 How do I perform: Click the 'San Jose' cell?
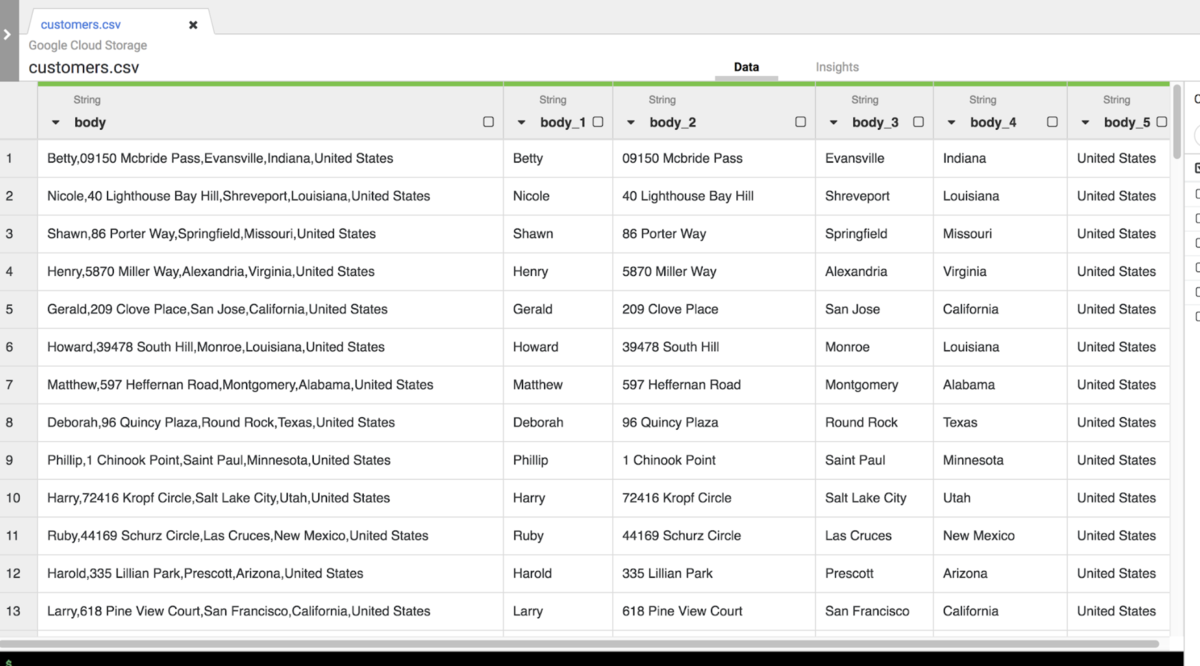coord(874,309)
